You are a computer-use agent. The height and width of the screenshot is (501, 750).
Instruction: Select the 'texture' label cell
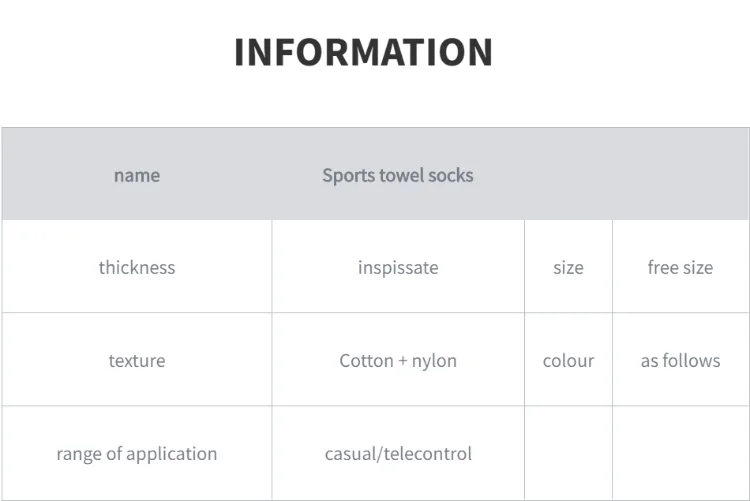point(137,359)
